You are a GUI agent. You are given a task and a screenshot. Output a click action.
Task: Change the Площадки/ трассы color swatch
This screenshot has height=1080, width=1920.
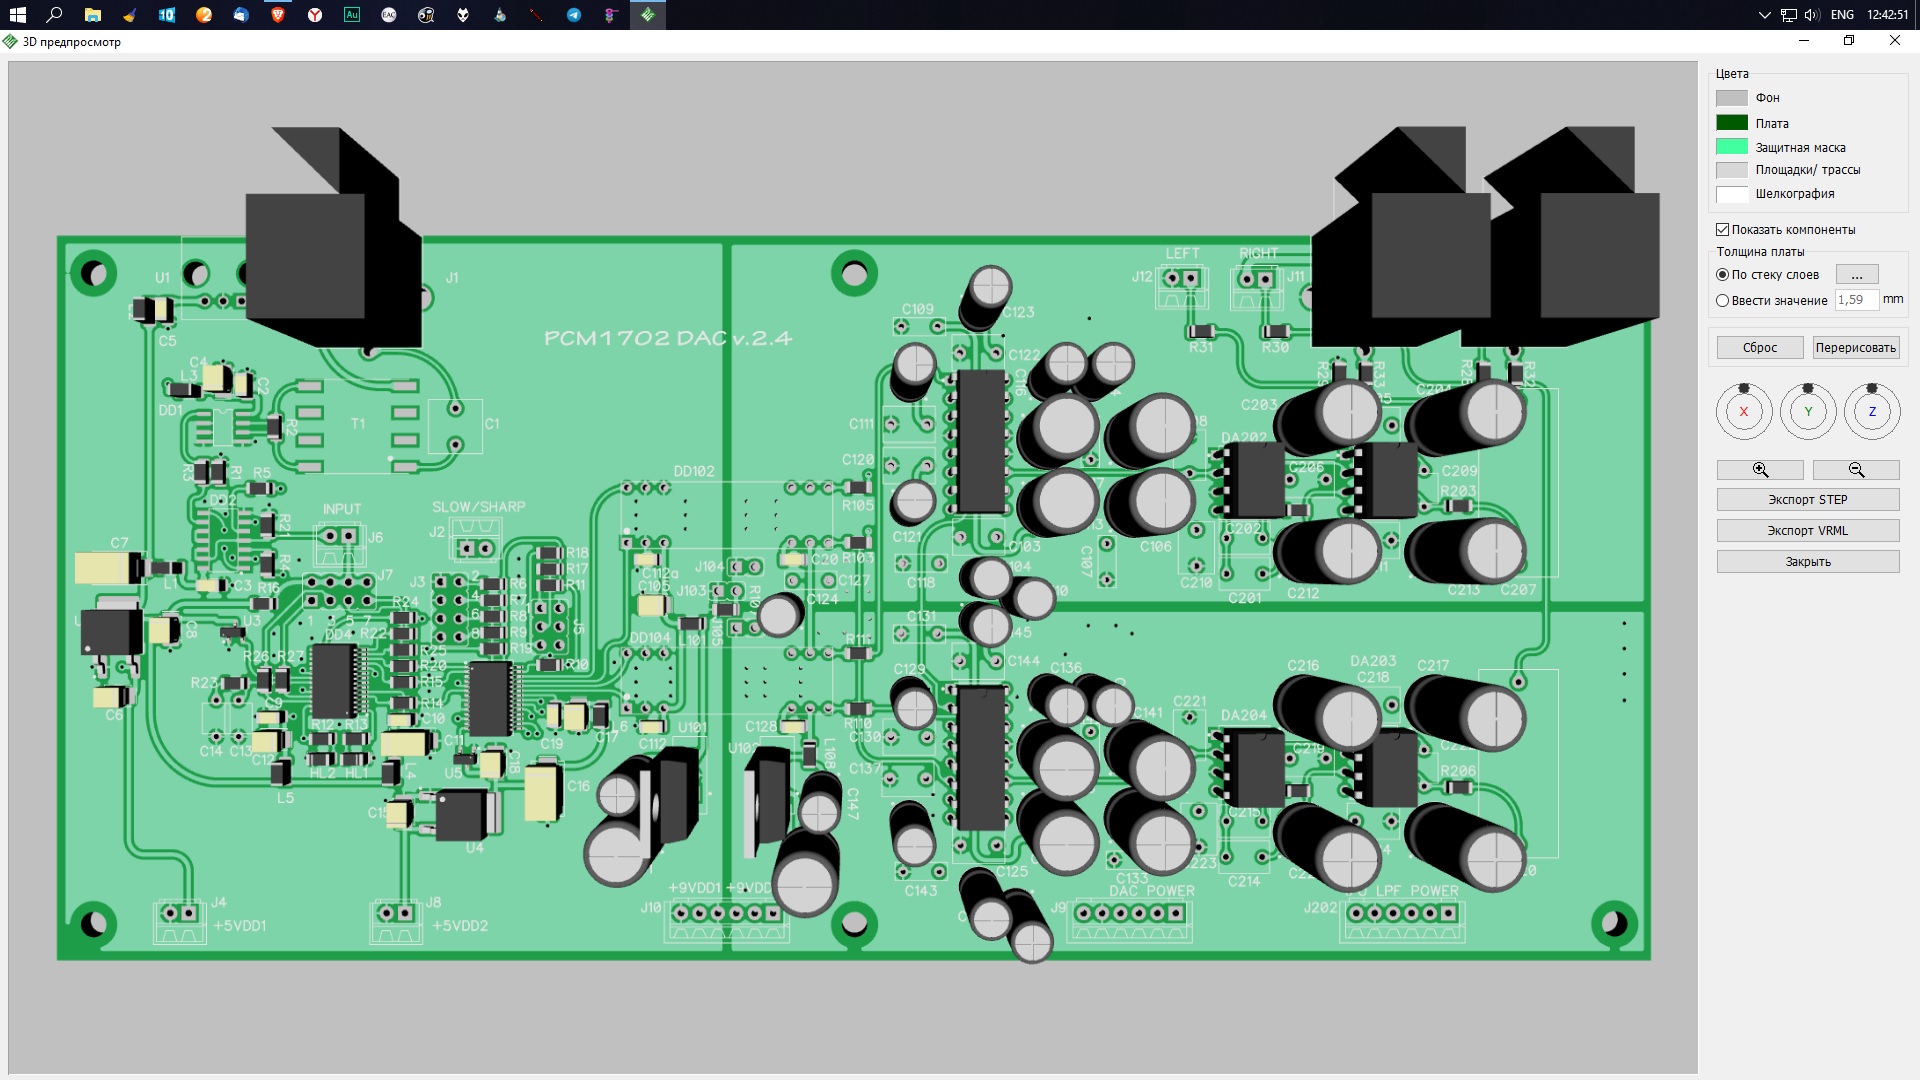pos(1732,170)
